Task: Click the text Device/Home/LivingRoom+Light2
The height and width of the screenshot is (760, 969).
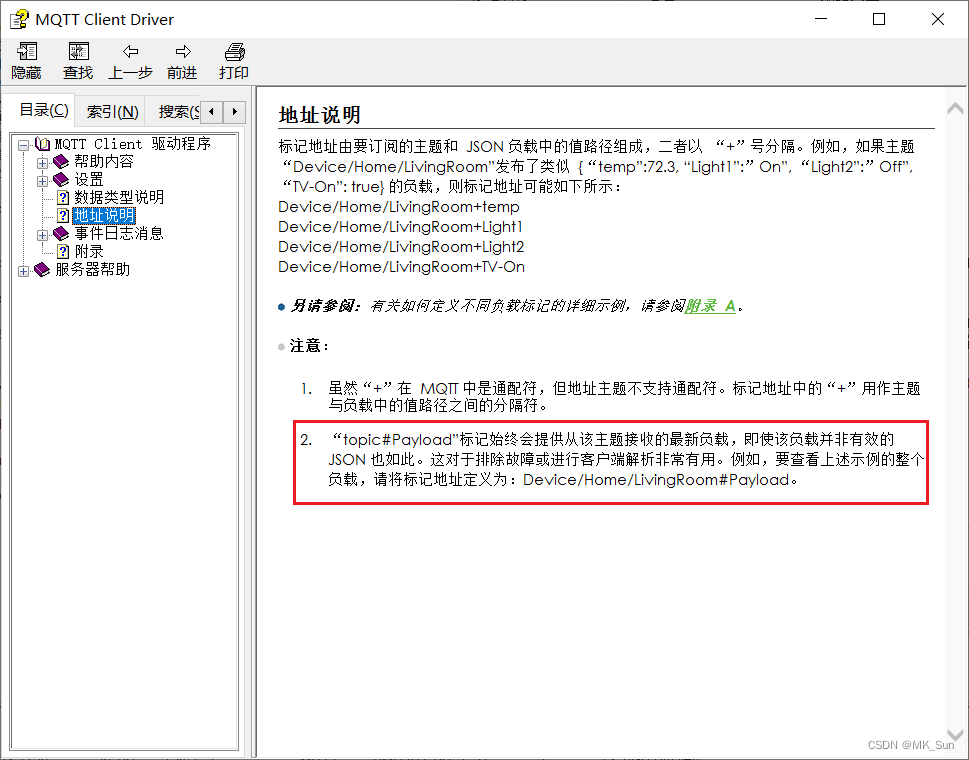Action: click(401, 247)
